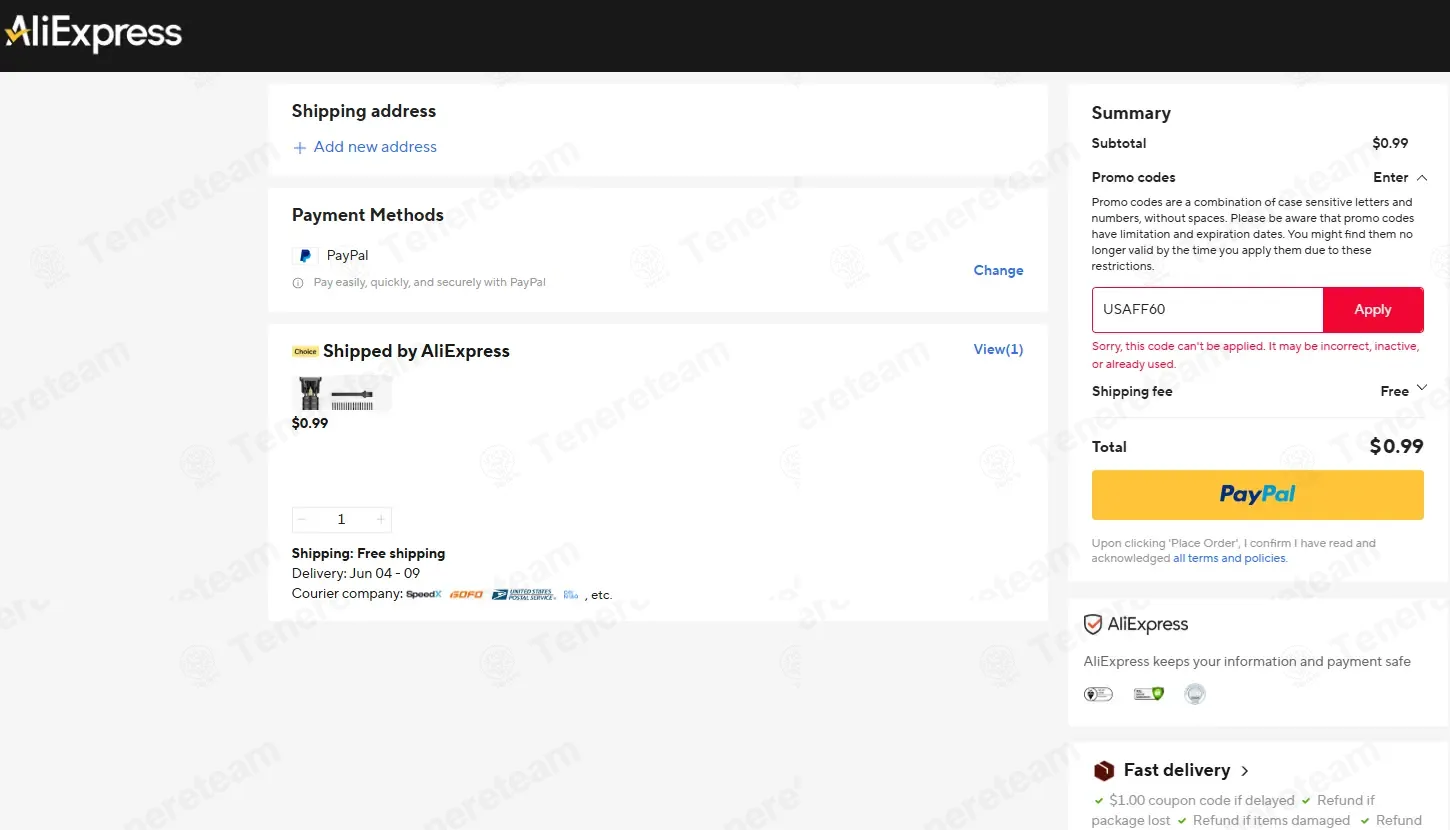1450x830 pixels.
Task: Click the AliExpress logo in header
Action: coord(93,34)
